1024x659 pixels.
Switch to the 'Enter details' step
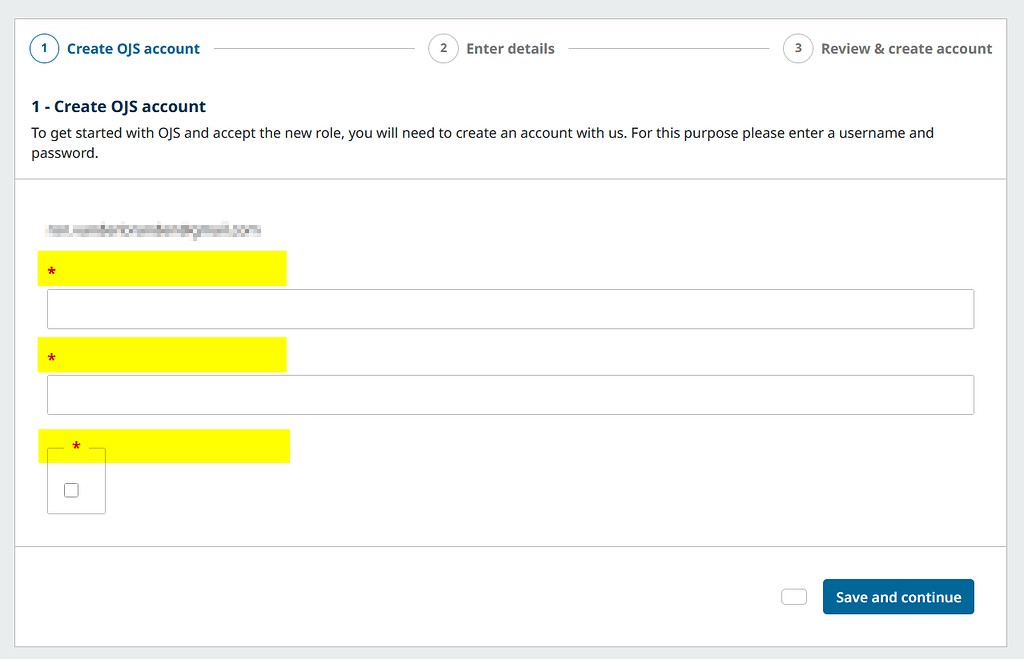point(511,48)
